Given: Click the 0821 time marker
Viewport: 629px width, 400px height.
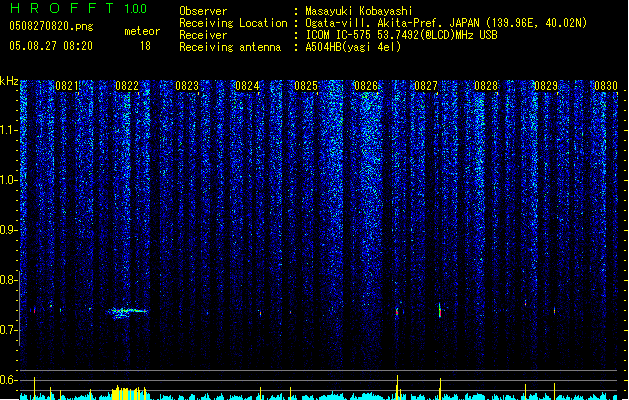Looking at the screenshot, I should click(67, 86).
